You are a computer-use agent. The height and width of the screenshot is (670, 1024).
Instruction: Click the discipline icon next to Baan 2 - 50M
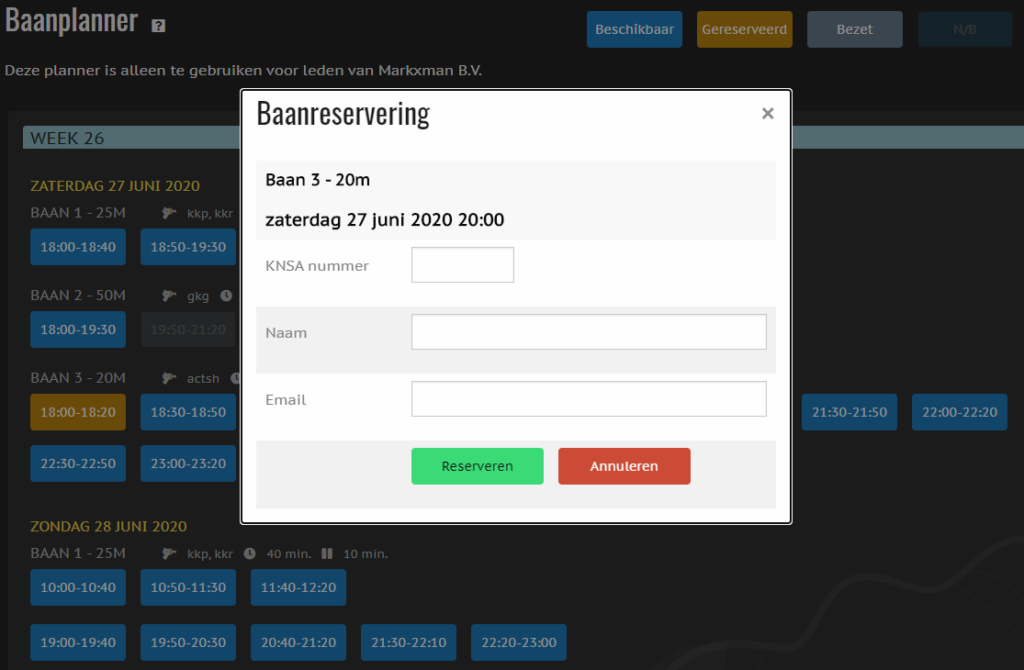pos(169,296)
